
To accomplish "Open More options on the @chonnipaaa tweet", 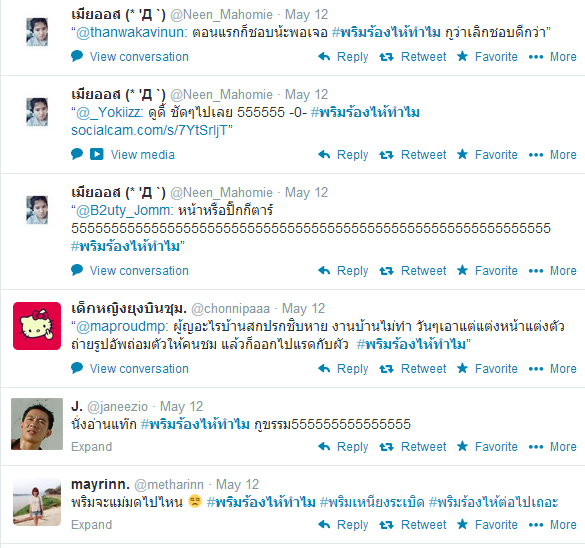I will tap(553, 369).
